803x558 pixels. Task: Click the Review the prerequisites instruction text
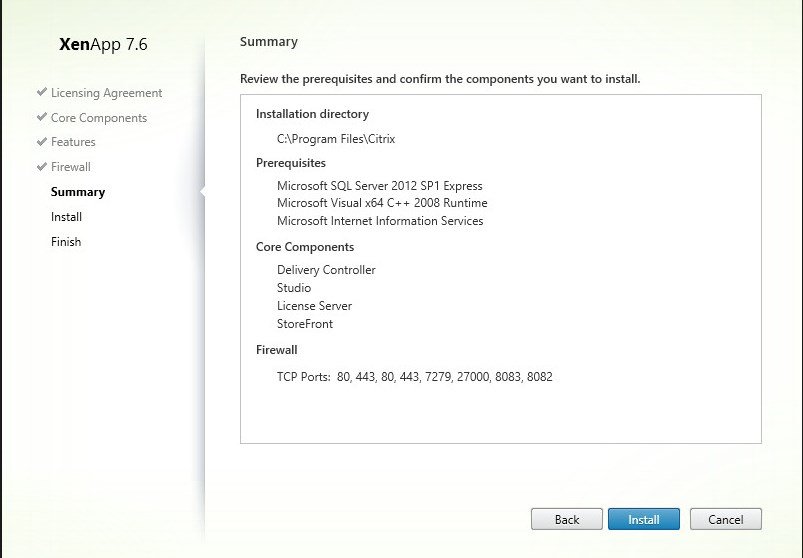[x=440, y=79]
